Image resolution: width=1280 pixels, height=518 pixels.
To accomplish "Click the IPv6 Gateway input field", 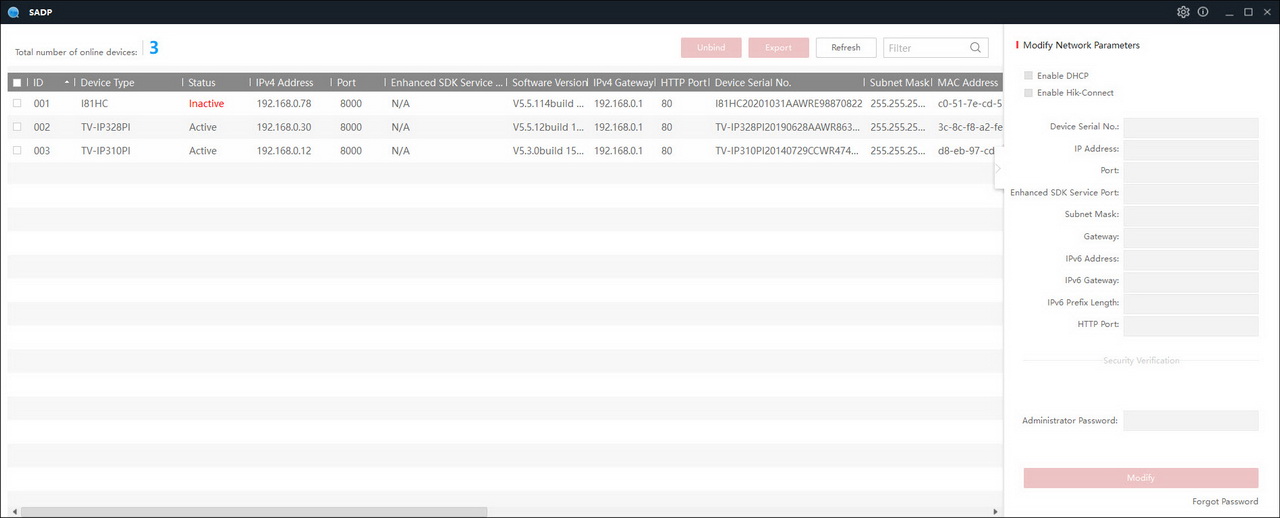I will tap(1191, 281).
